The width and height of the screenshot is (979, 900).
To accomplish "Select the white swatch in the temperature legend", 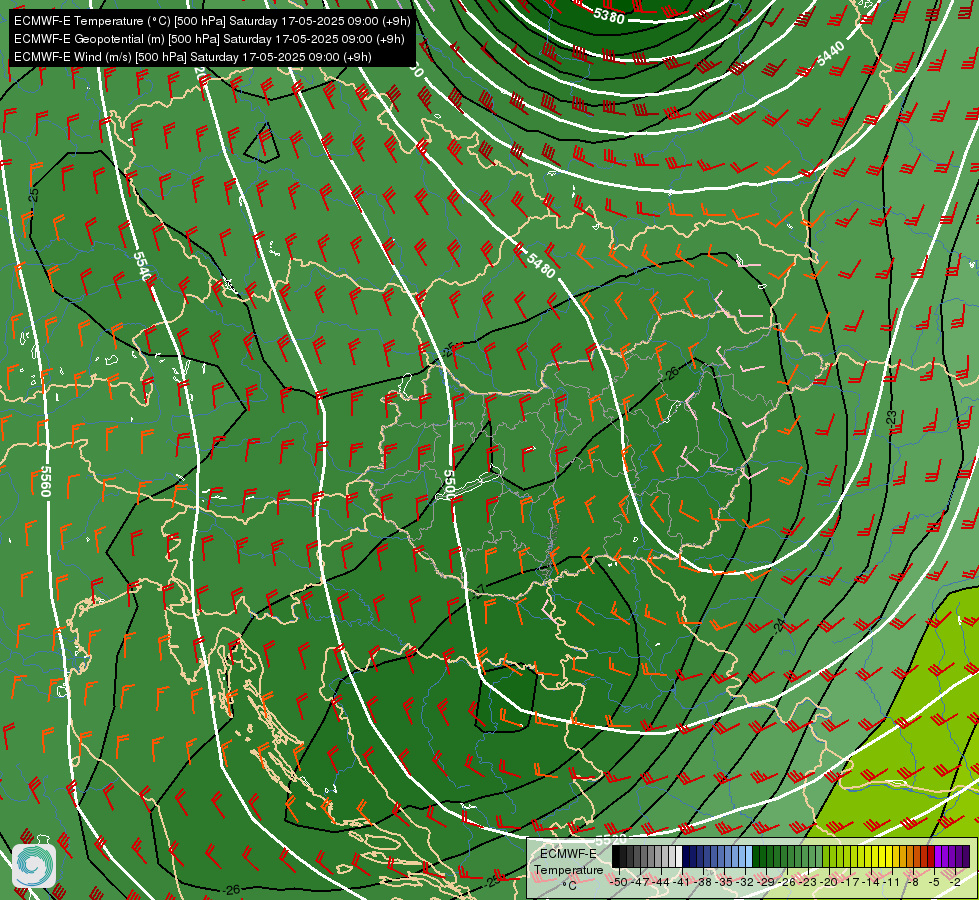I will tap(679, 856).
